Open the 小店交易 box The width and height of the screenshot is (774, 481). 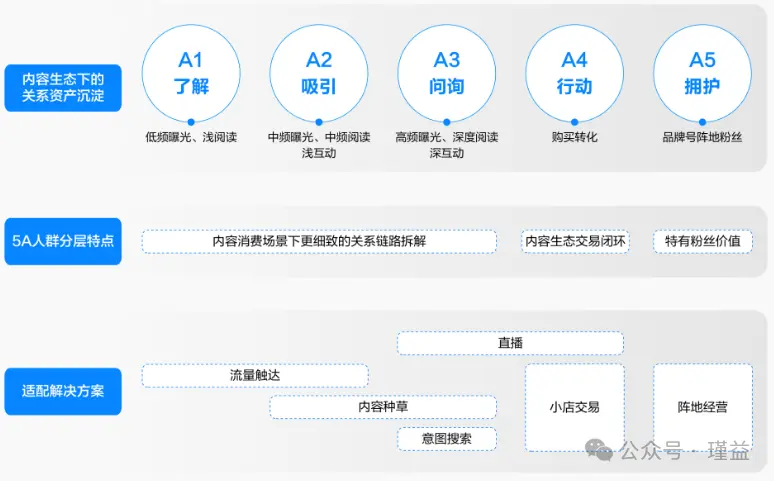click(x=575, y=407)
